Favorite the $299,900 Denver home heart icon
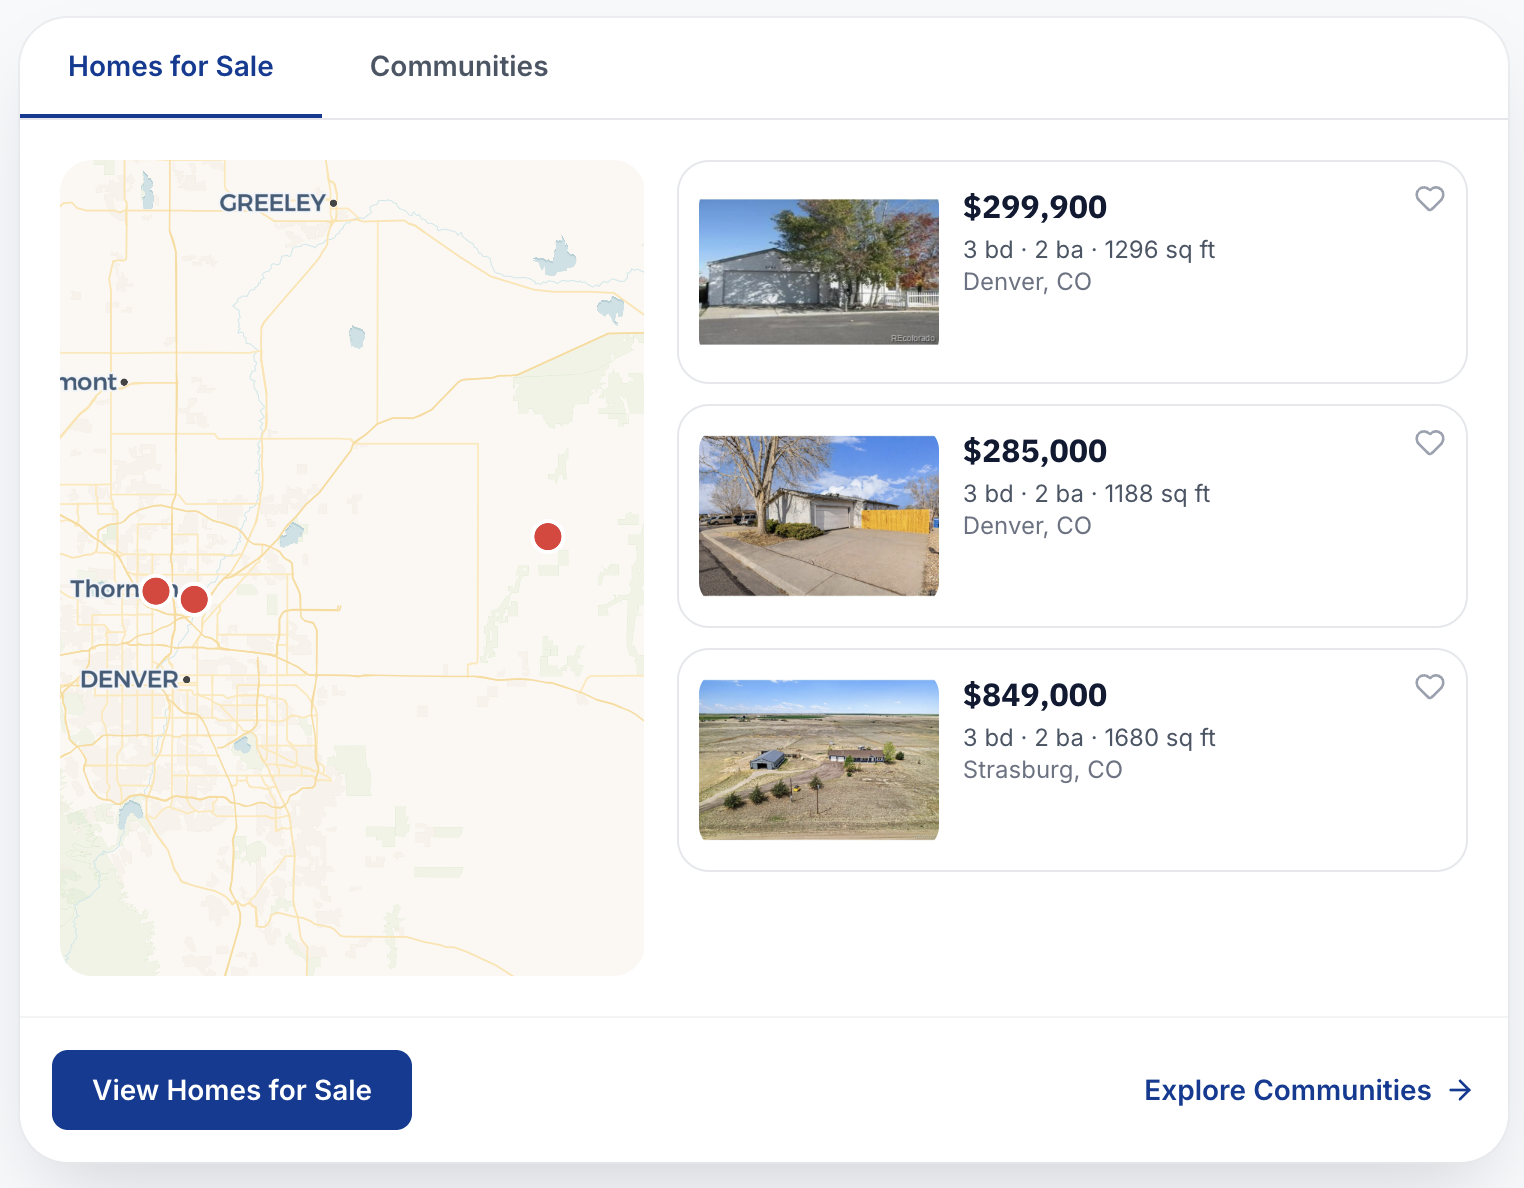This screenshot has width=1524, height=1188. click(1429, 199)
